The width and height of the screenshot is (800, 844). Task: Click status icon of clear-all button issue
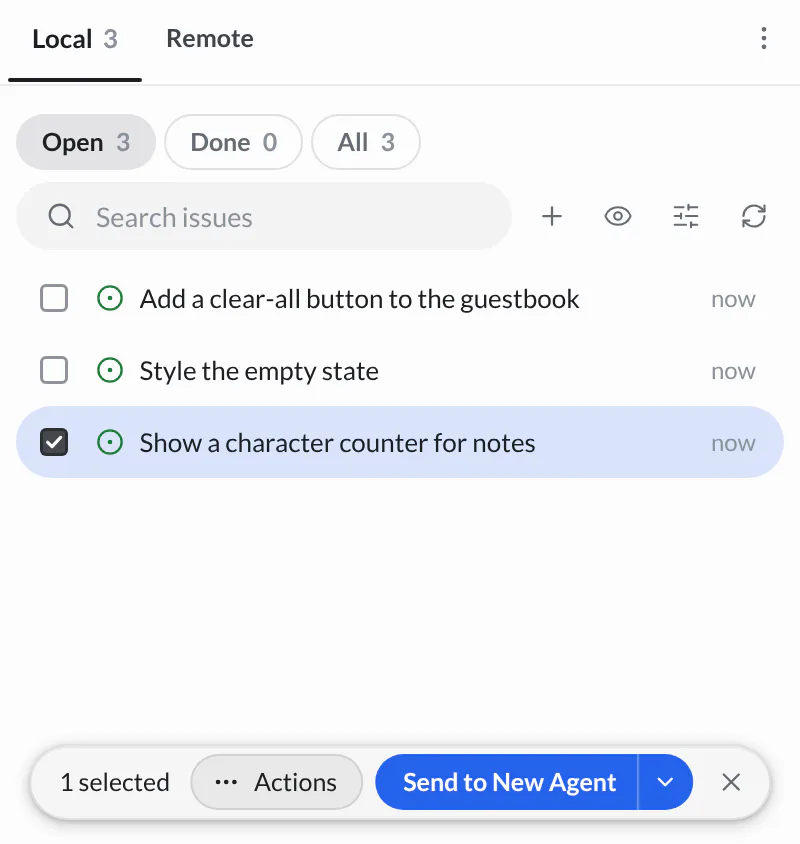[x=110, y=298]
